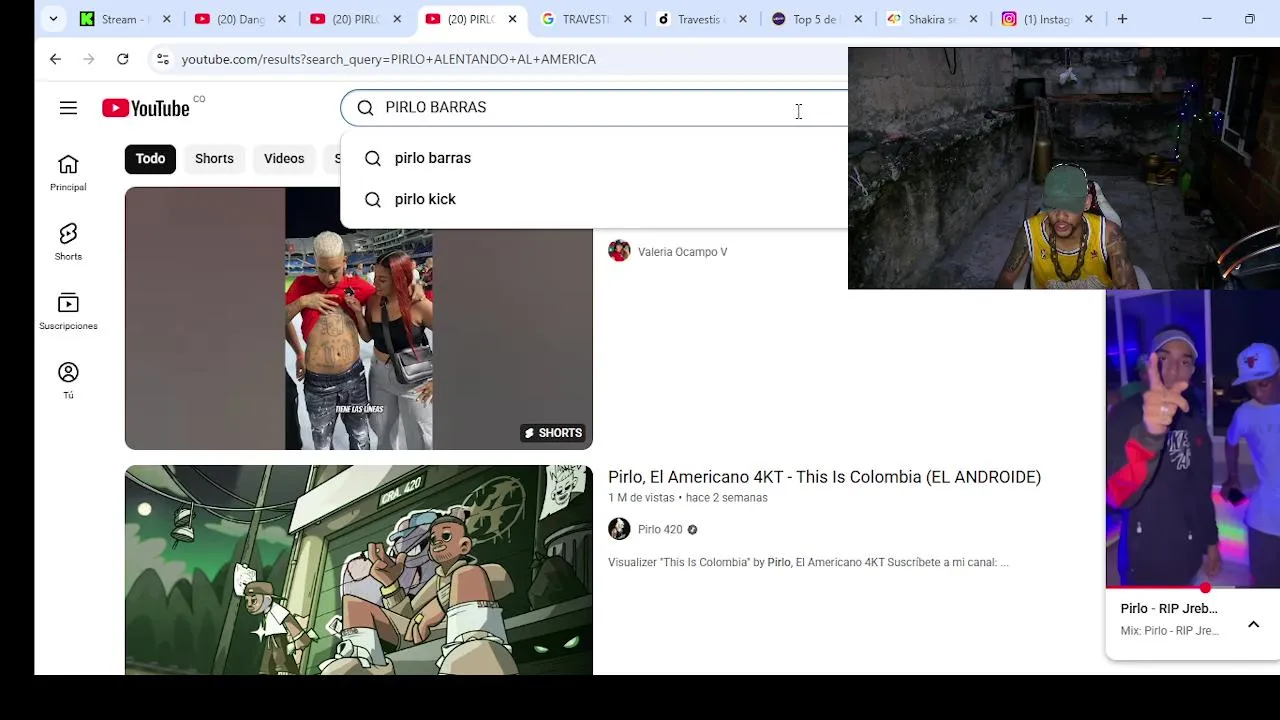Open Principal in the sidebar

(x=68, y=173)
